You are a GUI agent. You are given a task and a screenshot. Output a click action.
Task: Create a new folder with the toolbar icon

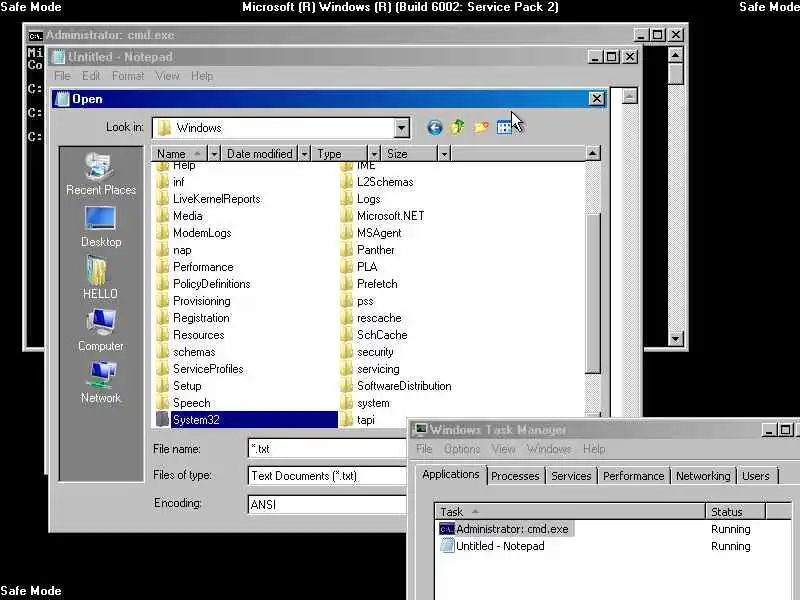click(481, 127)
